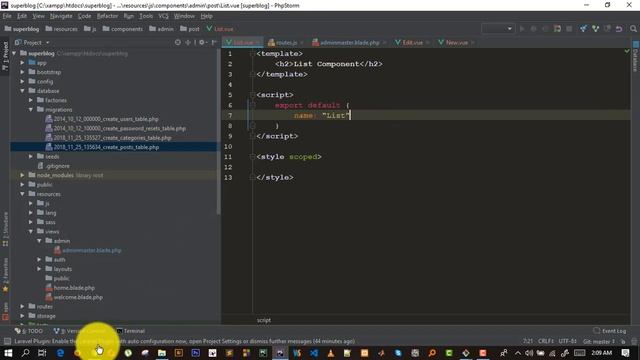Open the run configuration dropdown
Image resolution: width=640 pixels, height=360 pixels.
[x=498, y=29]
